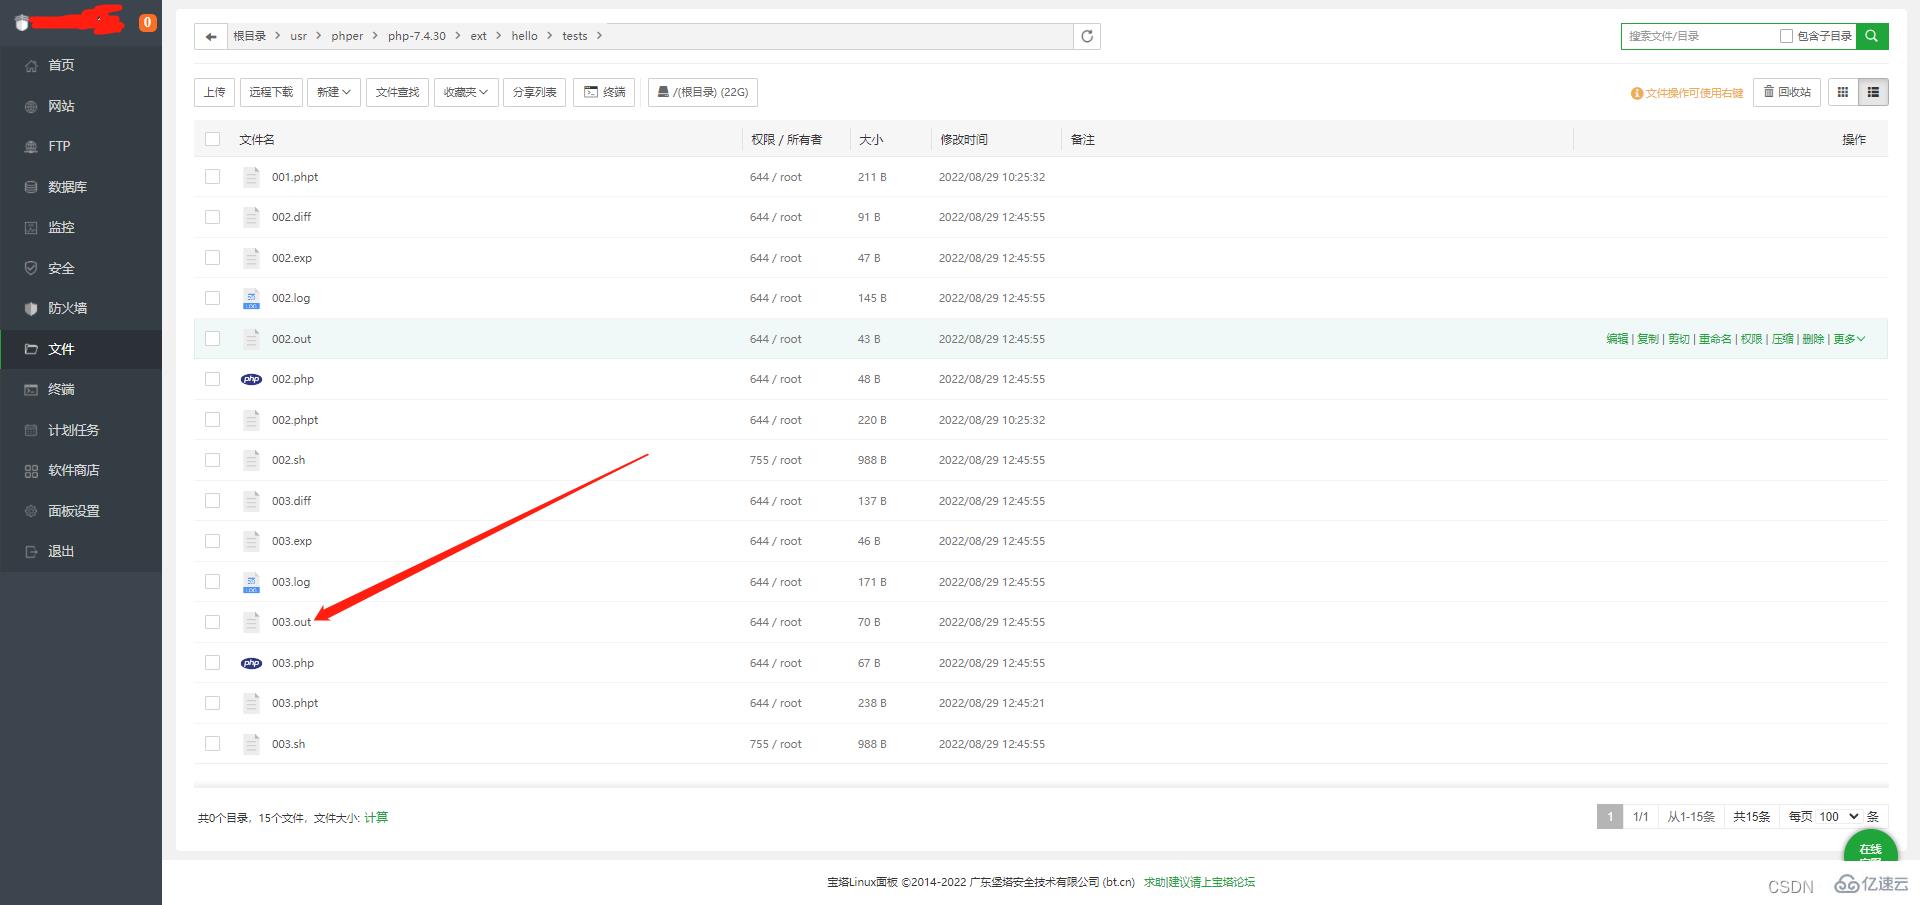Click the file icon of 001.phpt
The image size is (1920, 905).
251,177
